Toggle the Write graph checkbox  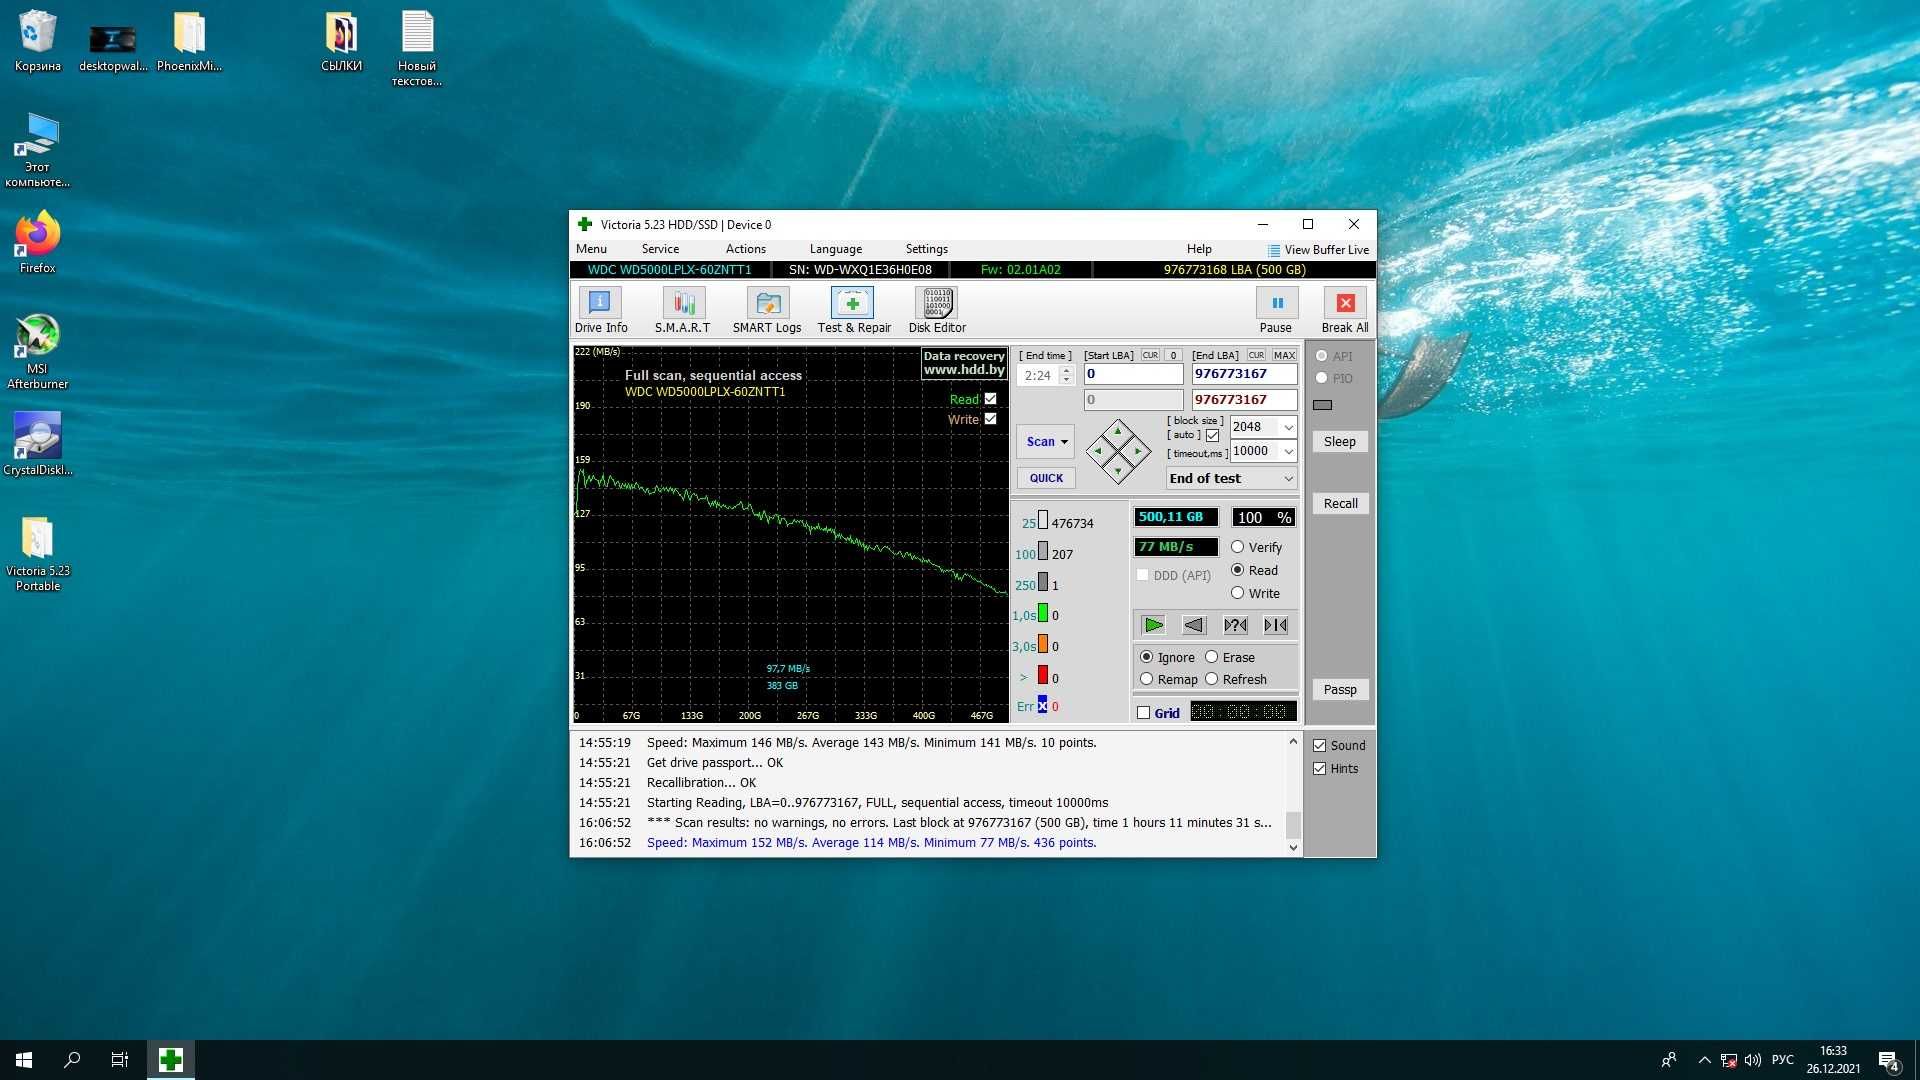(990, 419)
